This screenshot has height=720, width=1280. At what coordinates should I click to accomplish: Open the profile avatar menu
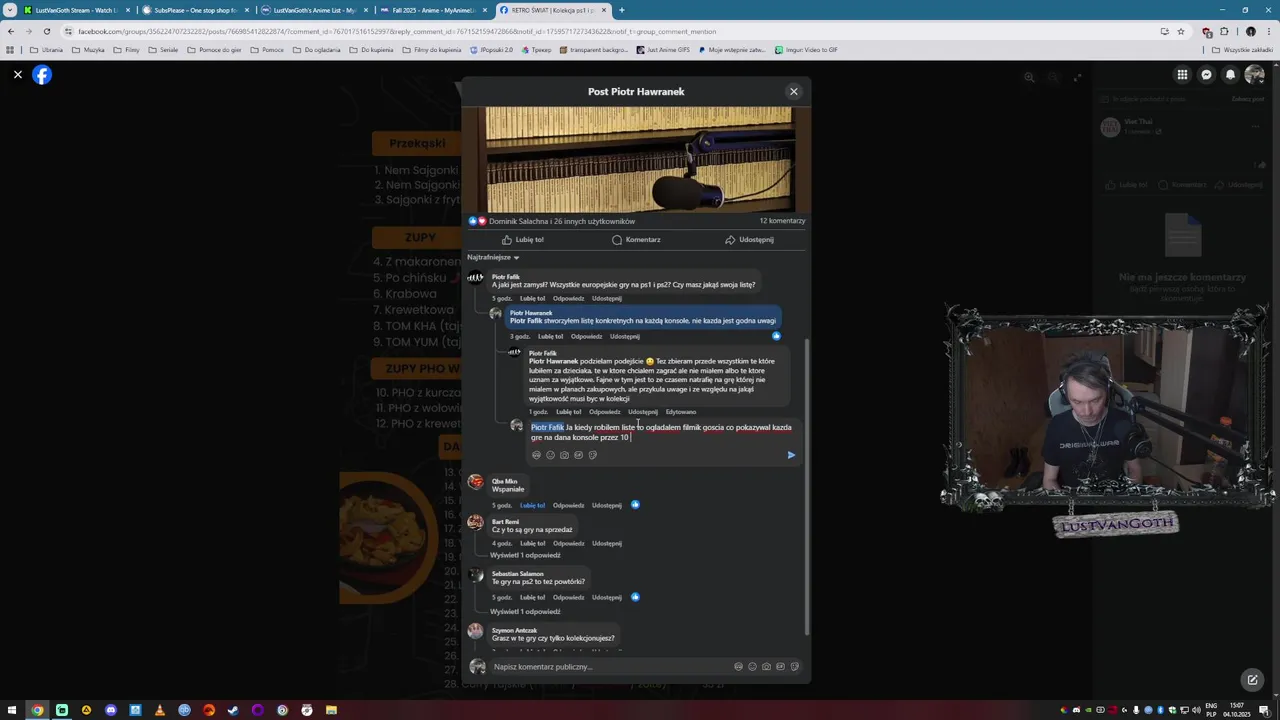pos(1254,75)
